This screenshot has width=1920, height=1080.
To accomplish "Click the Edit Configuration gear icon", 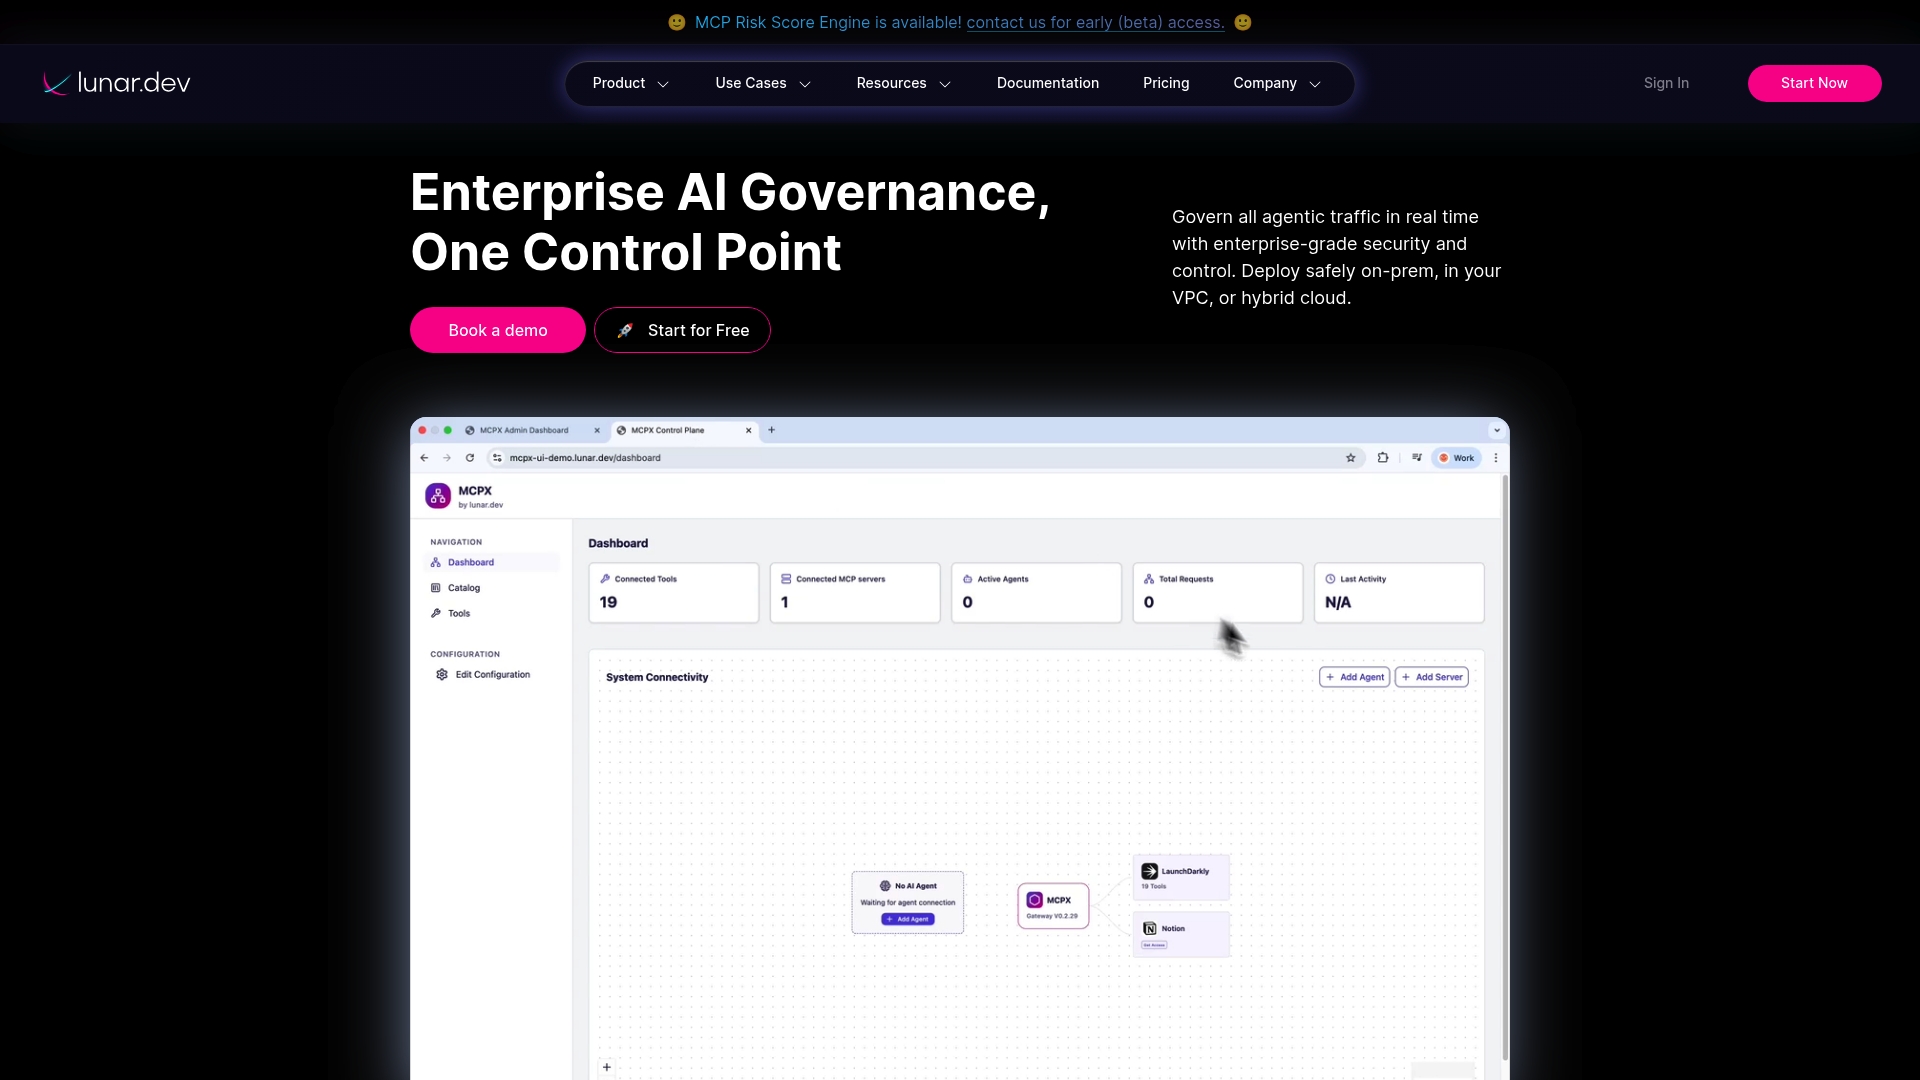I will point(441,674).
